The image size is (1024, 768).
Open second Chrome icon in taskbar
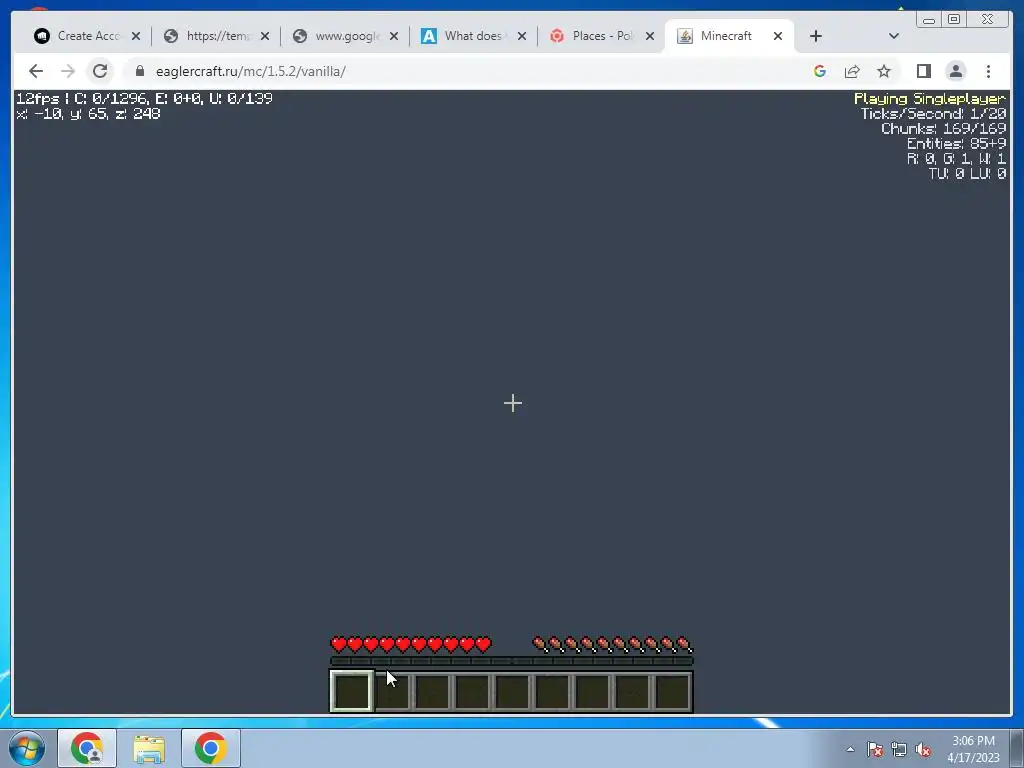click(x=210, y=748)
